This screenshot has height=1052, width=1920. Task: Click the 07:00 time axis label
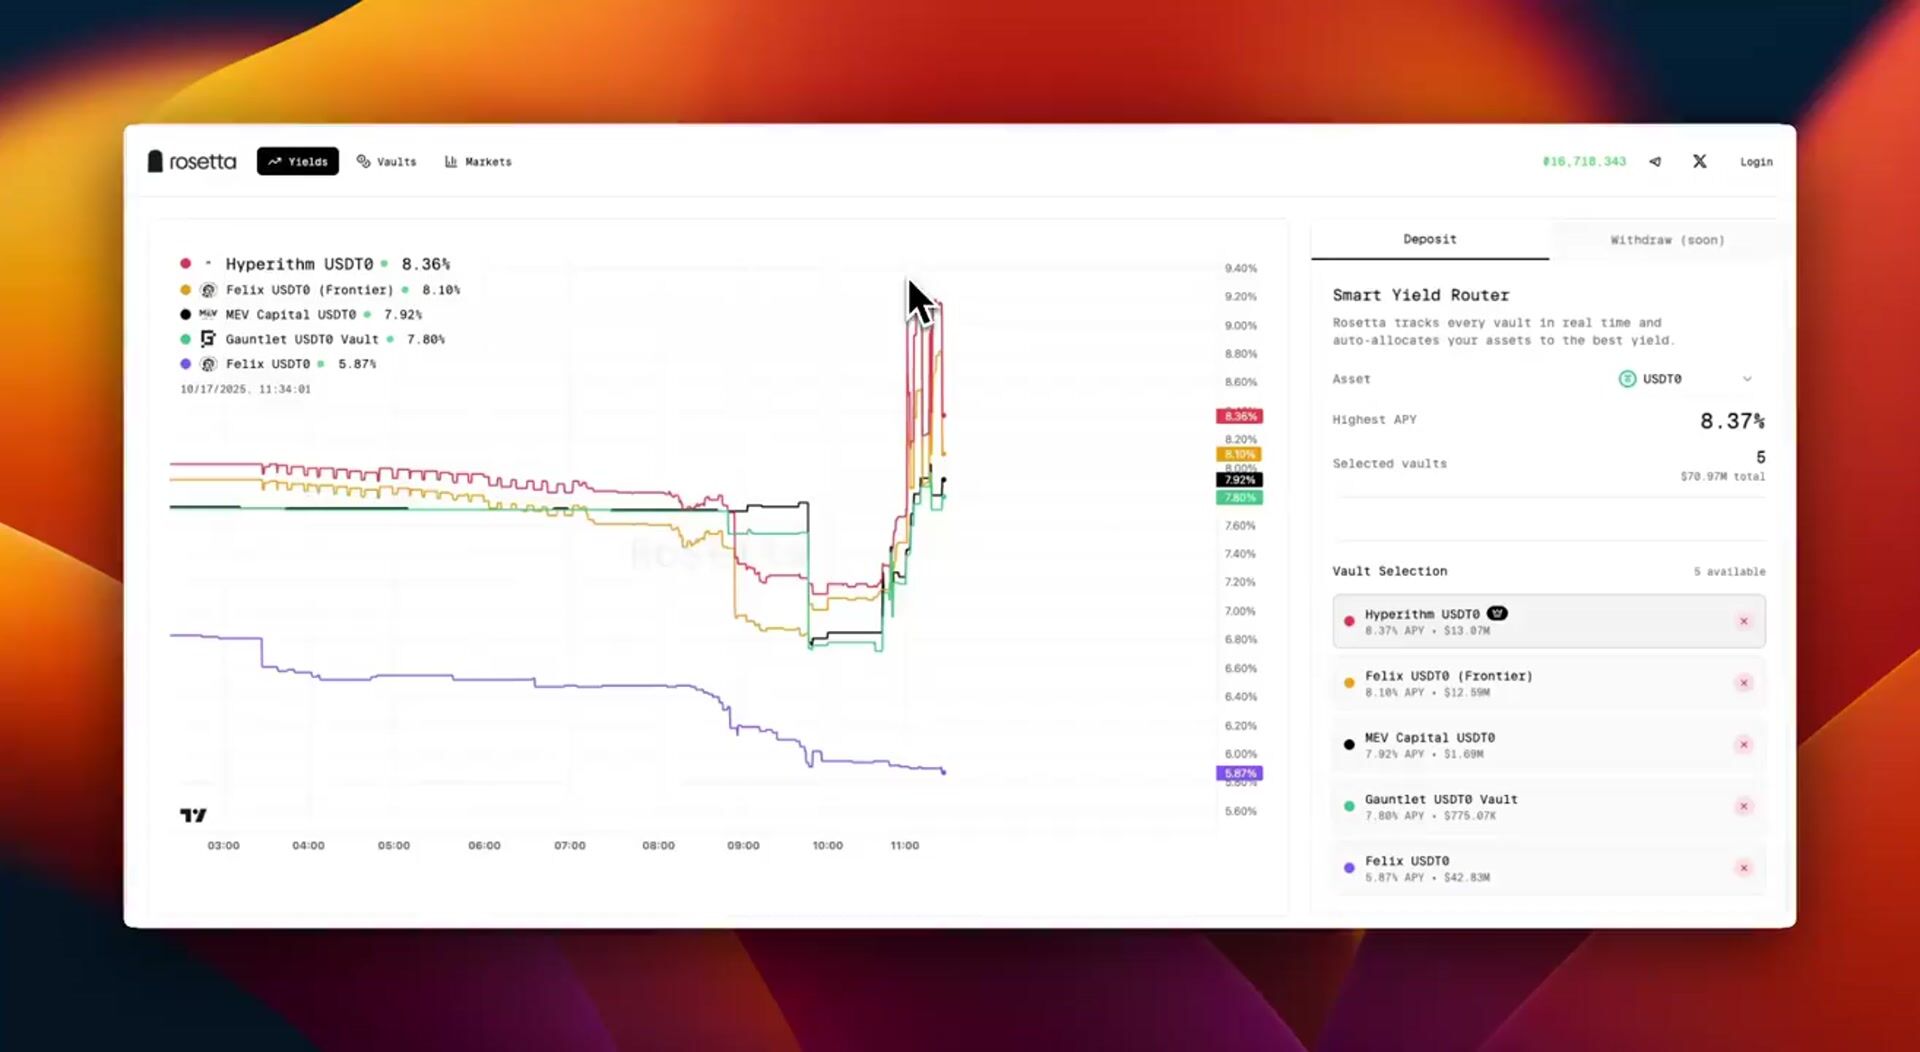coord(570,846)
